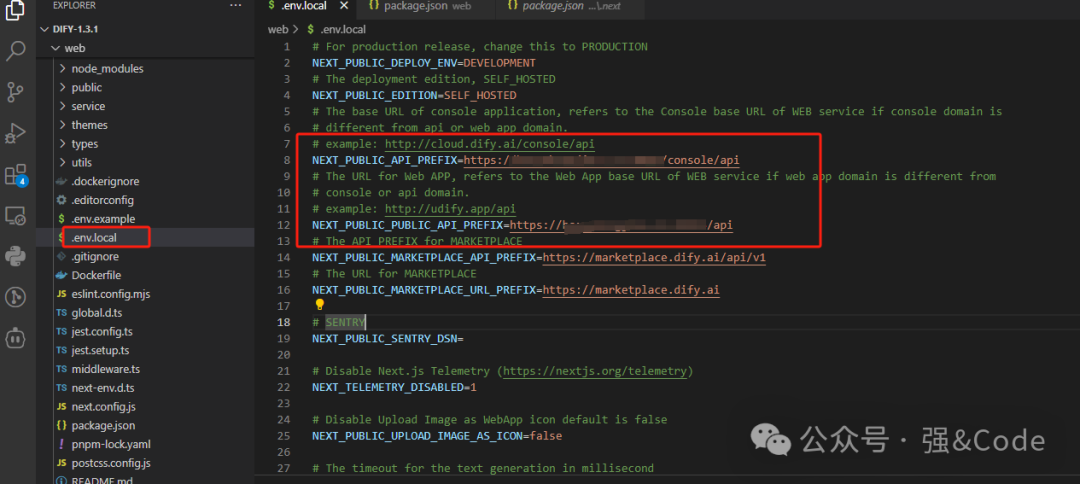Follow the cloud.dify.ai/console/api example link
1080x484 pixels.
[489, 144]
